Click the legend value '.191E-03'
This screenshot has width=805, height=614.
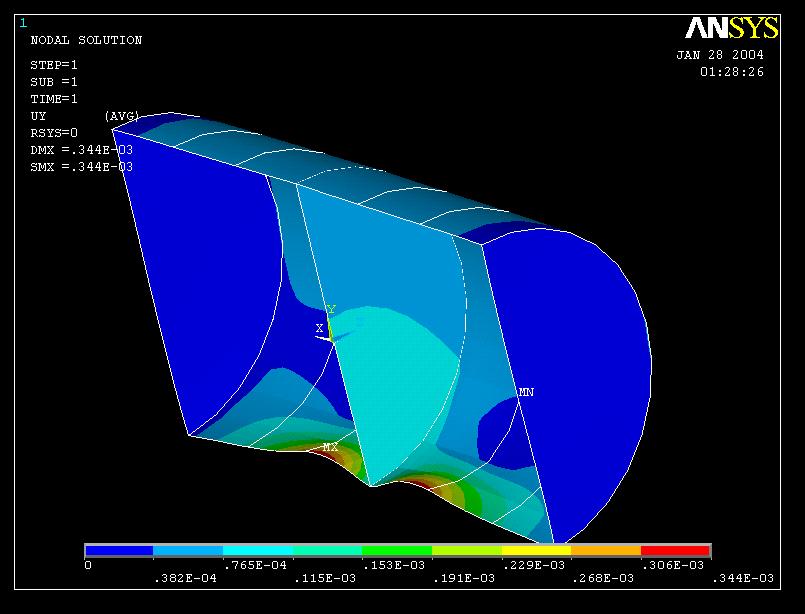point(464,578)
